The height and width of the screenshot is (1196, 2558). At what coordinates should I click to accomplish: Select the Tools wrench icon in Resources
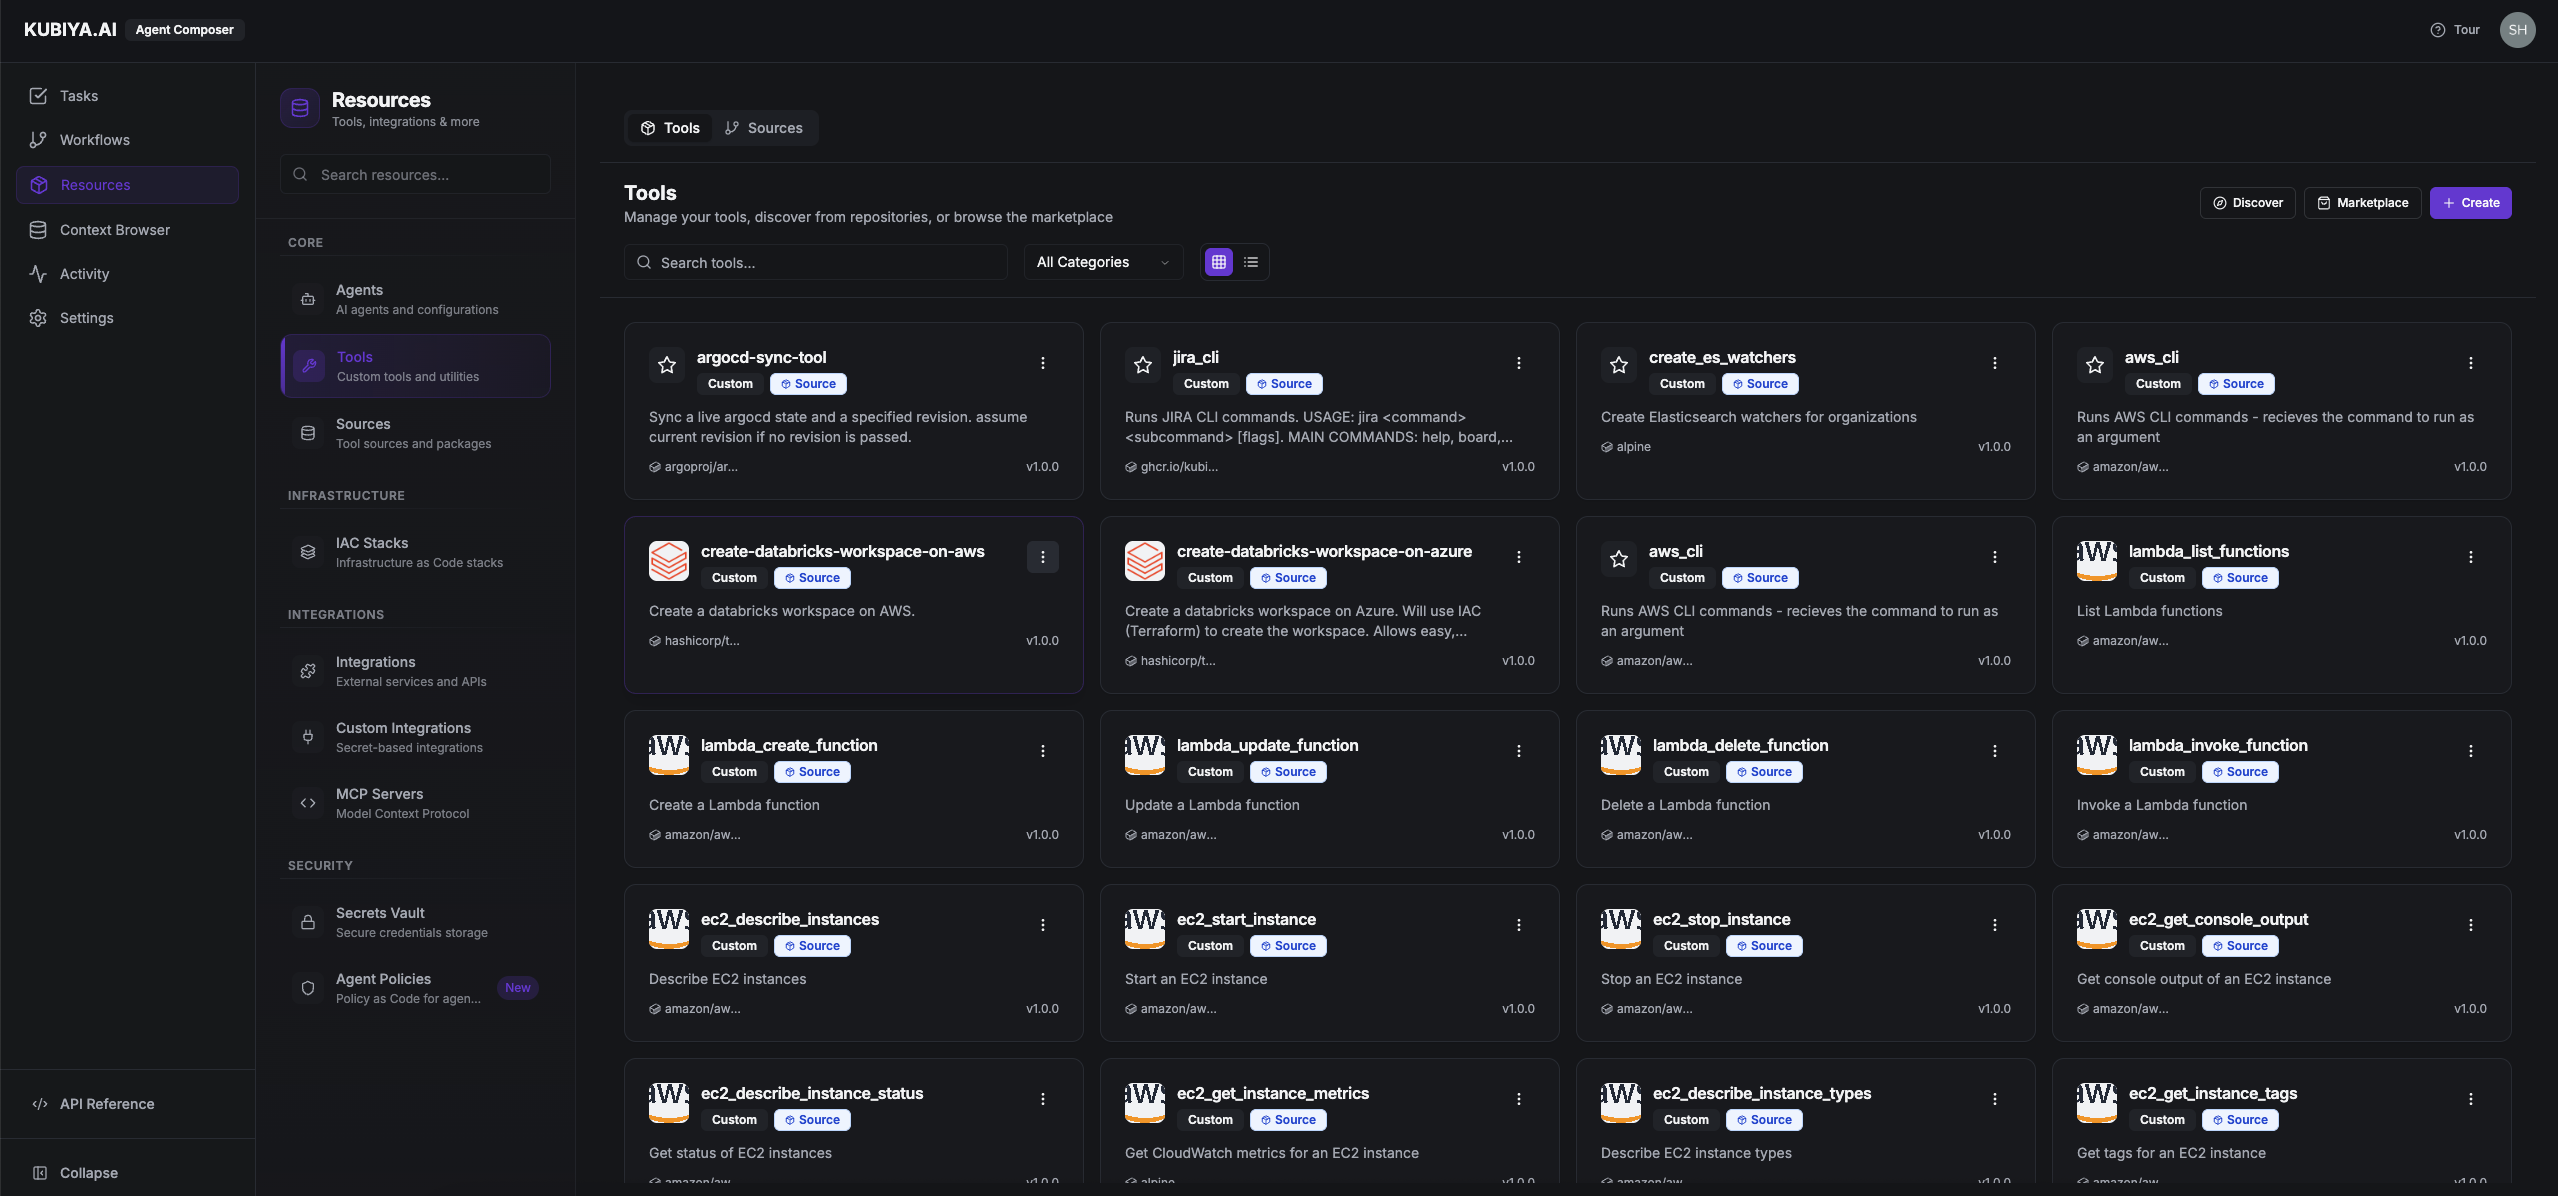(x=309, y=366)
